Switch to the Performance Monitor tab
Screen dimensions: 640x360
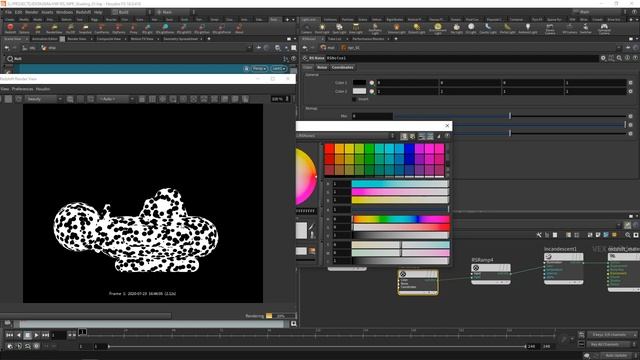point(368,39)
